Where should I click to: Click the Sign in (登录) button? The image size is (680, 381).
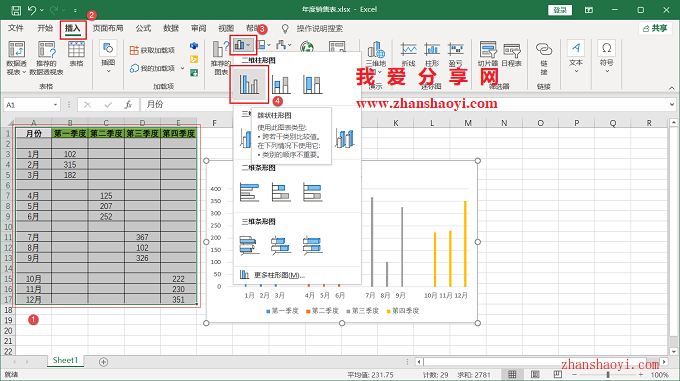(560, 10)
